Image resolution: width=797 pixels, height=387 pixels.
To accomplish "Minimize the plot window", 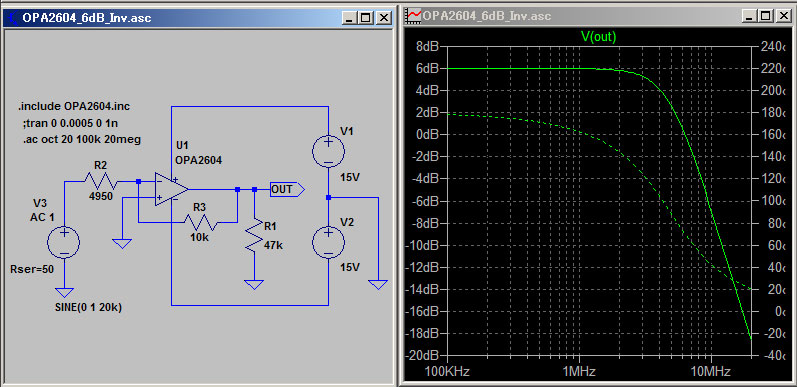I will click(x=749, y=16).
